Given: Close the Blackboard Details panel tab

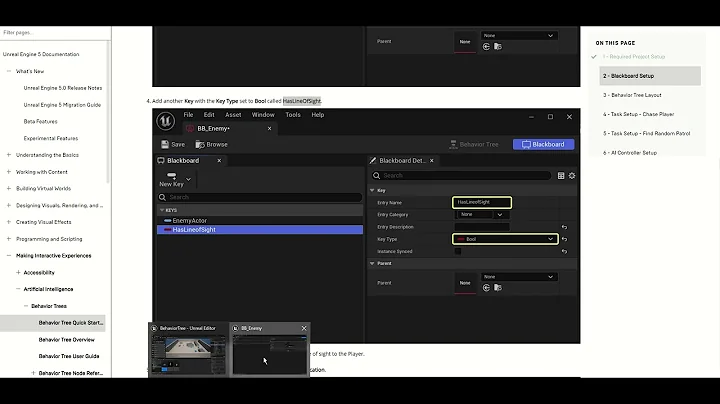Looking at the screenshot, I should [x=432, y=160].
